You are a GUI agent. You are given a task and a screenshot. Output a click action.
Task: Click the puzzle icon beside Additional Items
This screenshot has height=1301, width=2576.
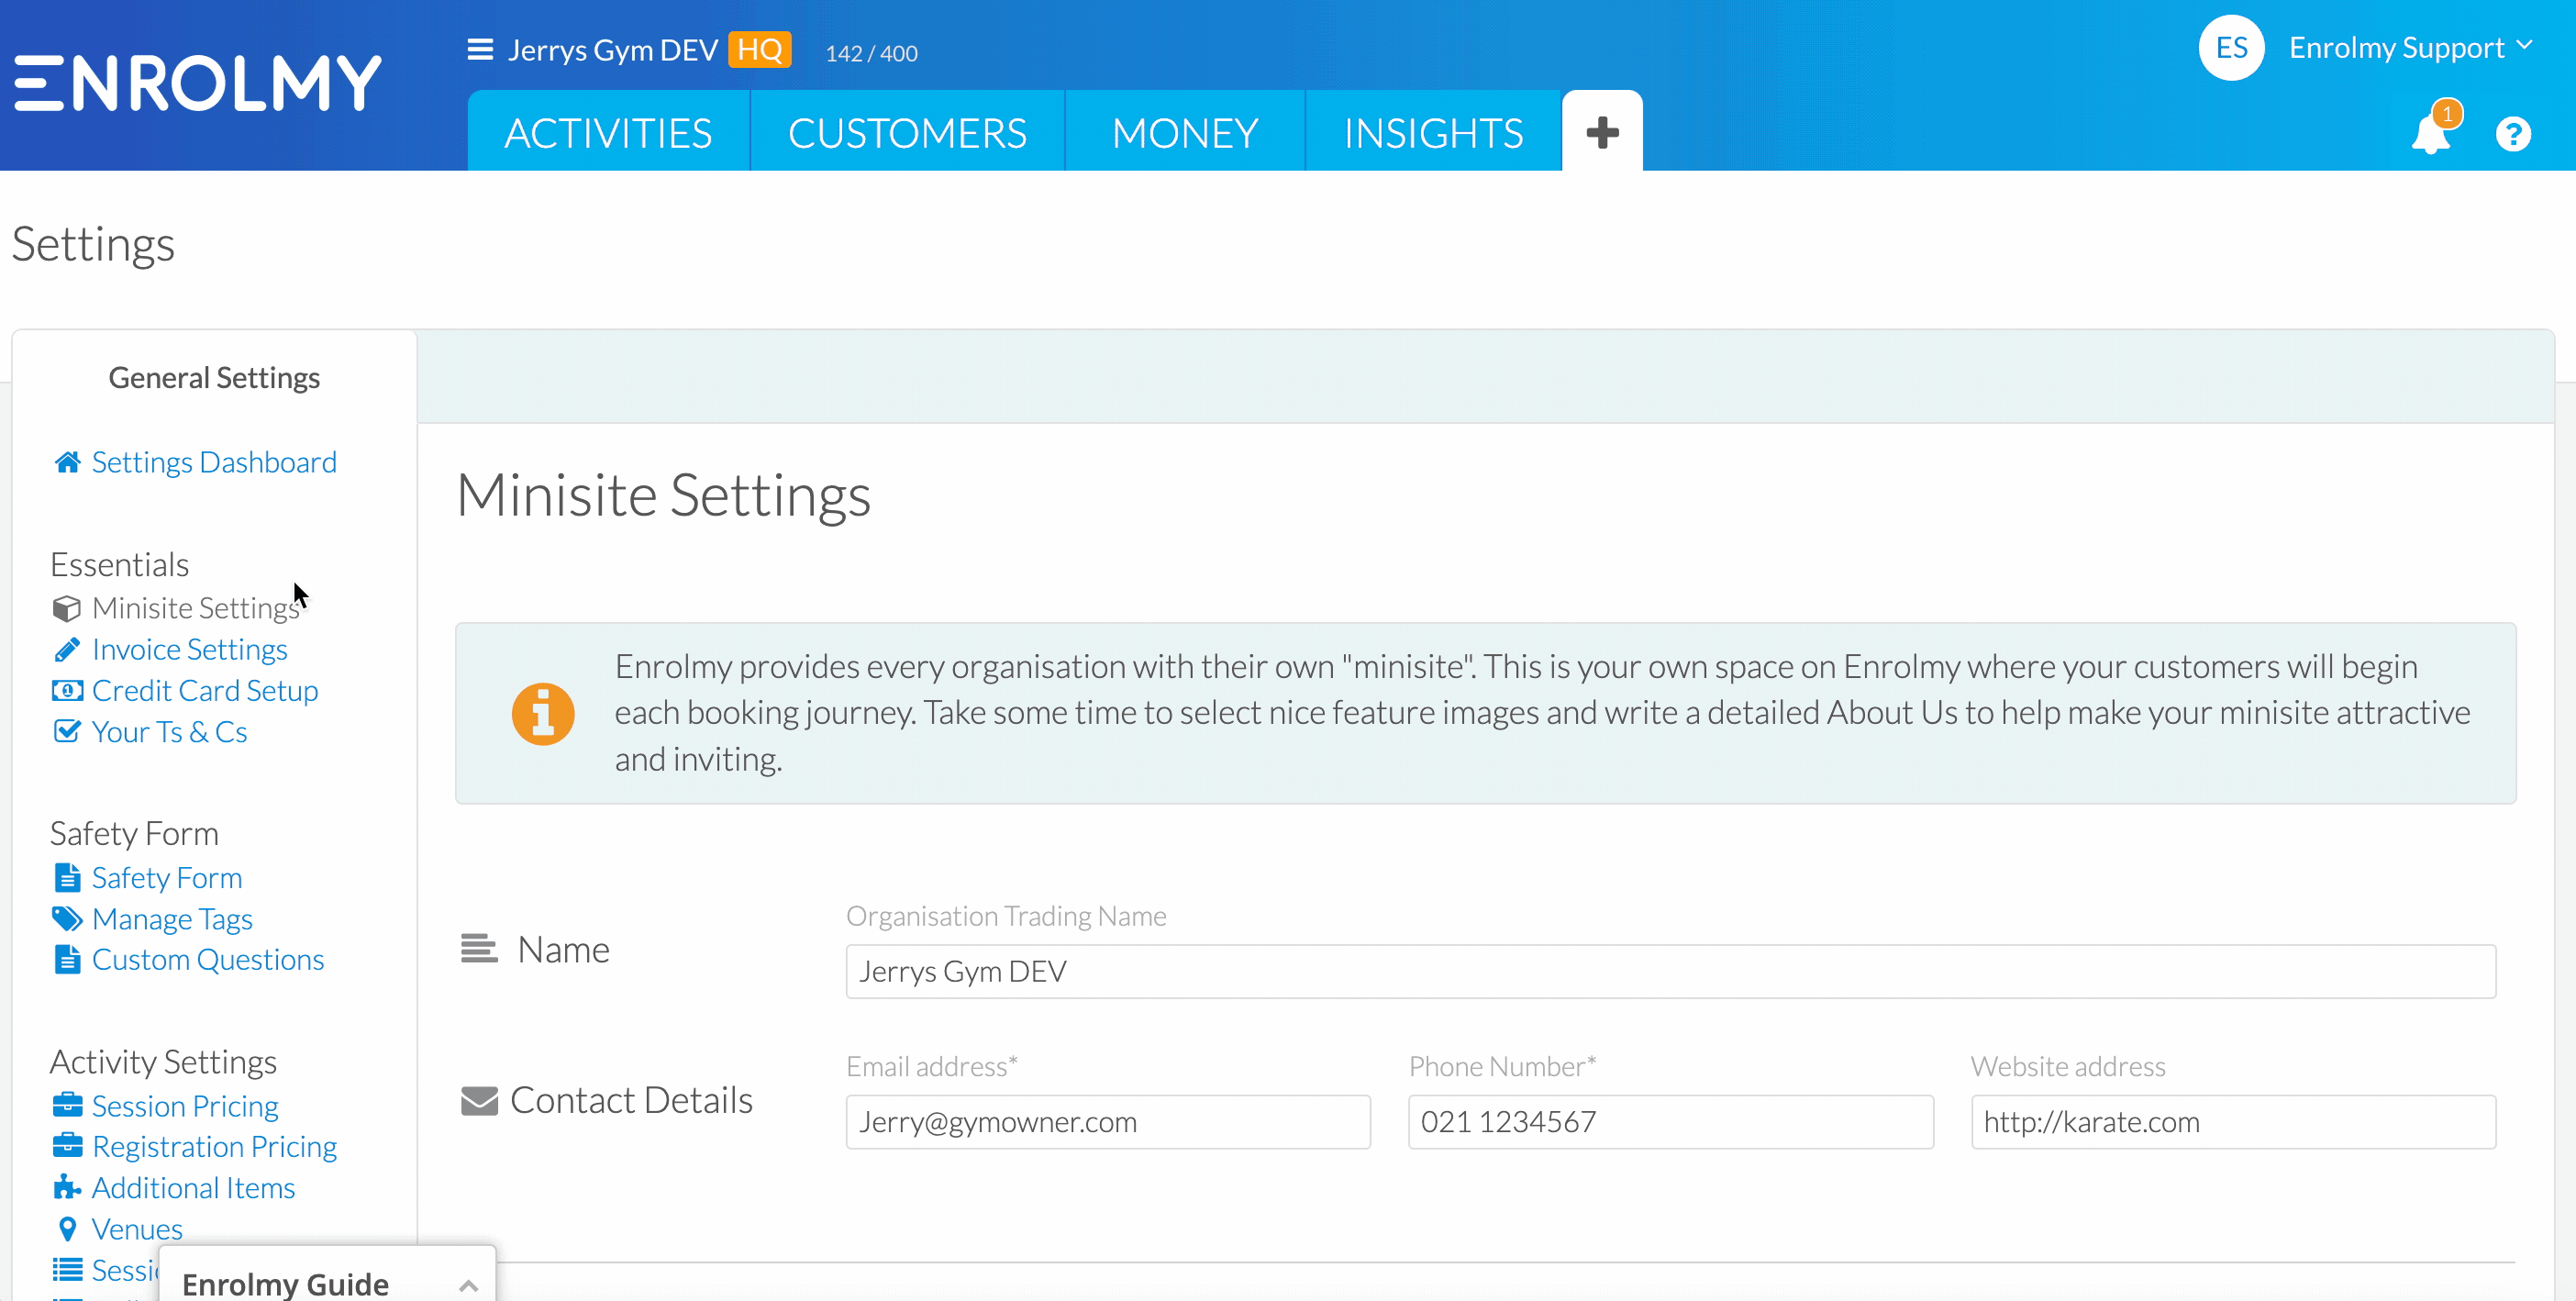[x=67, y=1188]
